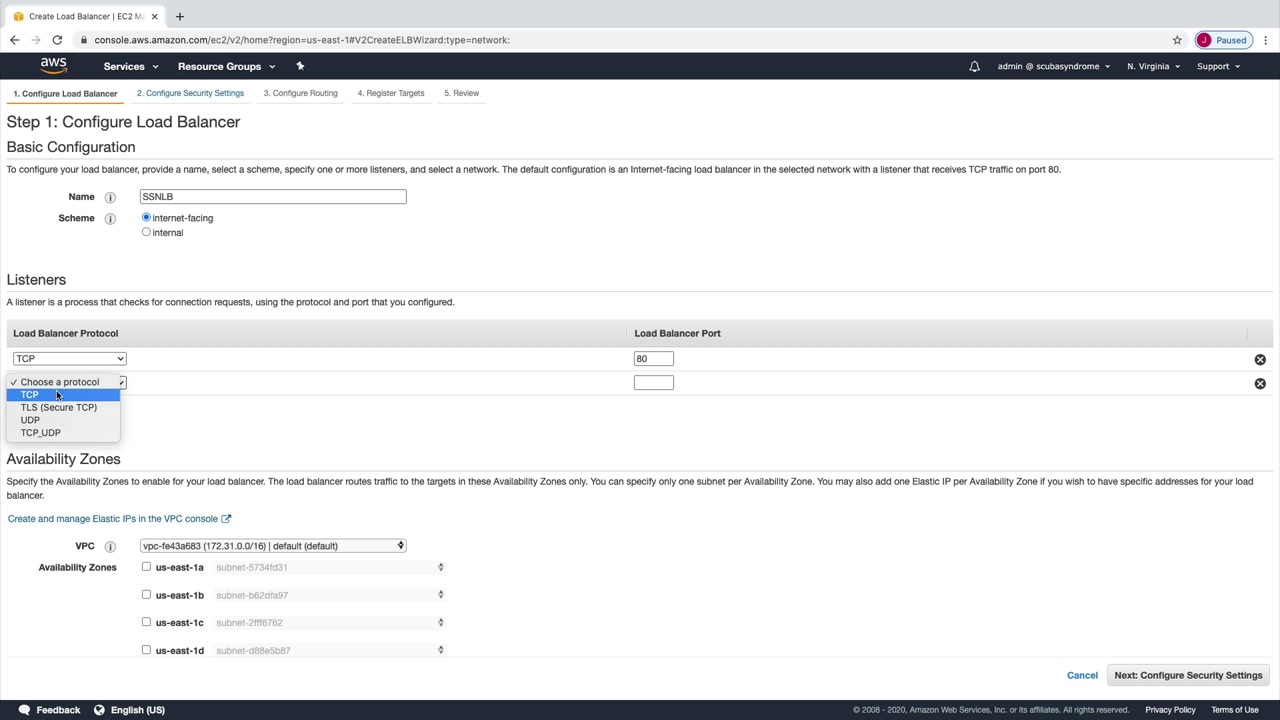Image resolution: width=1280 pixels, height=720 pixels.
Task: Go to the Register Targets step tab
Action: click(x=391, y=93)
